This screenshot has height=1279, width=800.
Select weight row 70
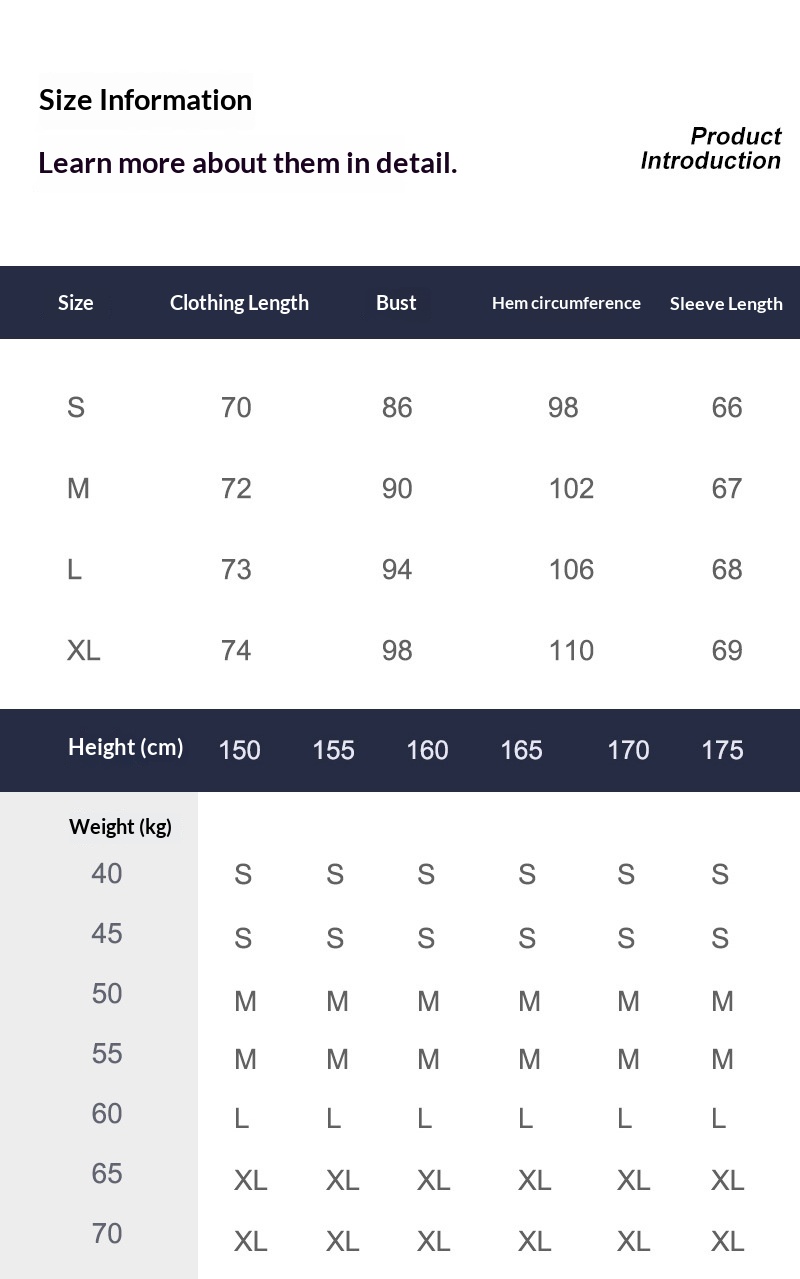pyautogui.click(x=107, y=1233)
